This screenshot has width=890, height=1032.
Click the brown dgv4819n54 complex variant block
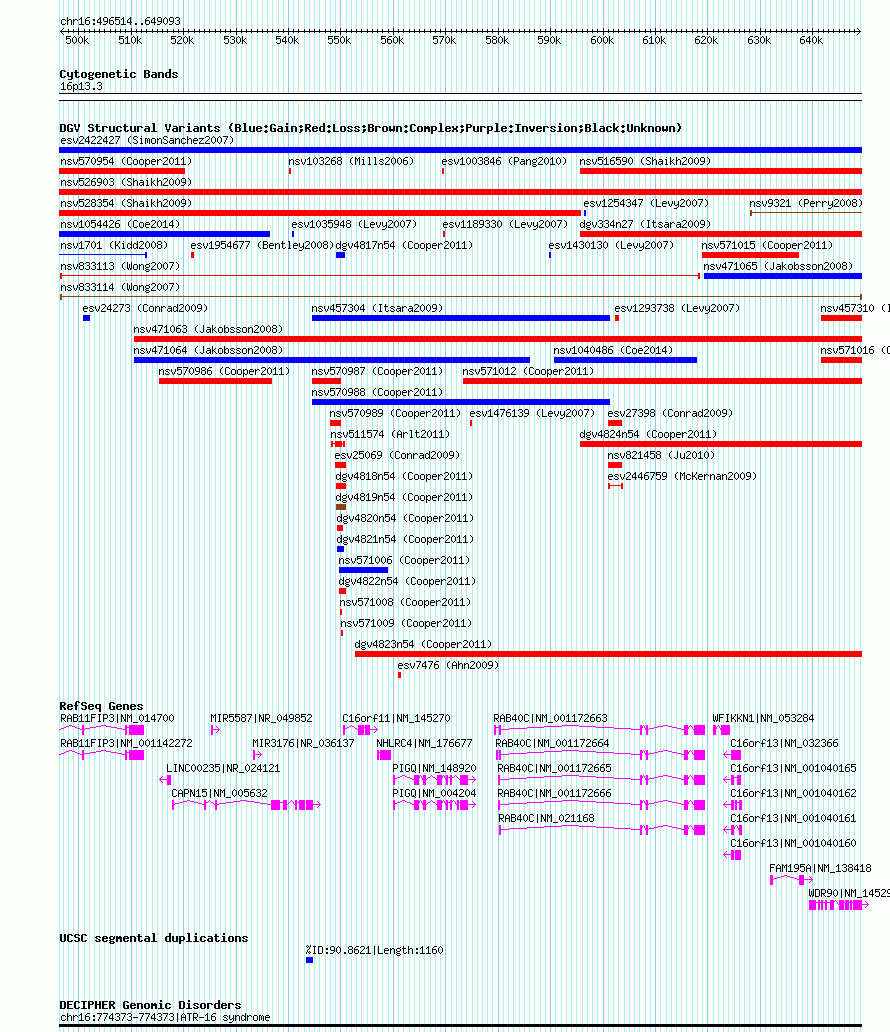(340, 507)
